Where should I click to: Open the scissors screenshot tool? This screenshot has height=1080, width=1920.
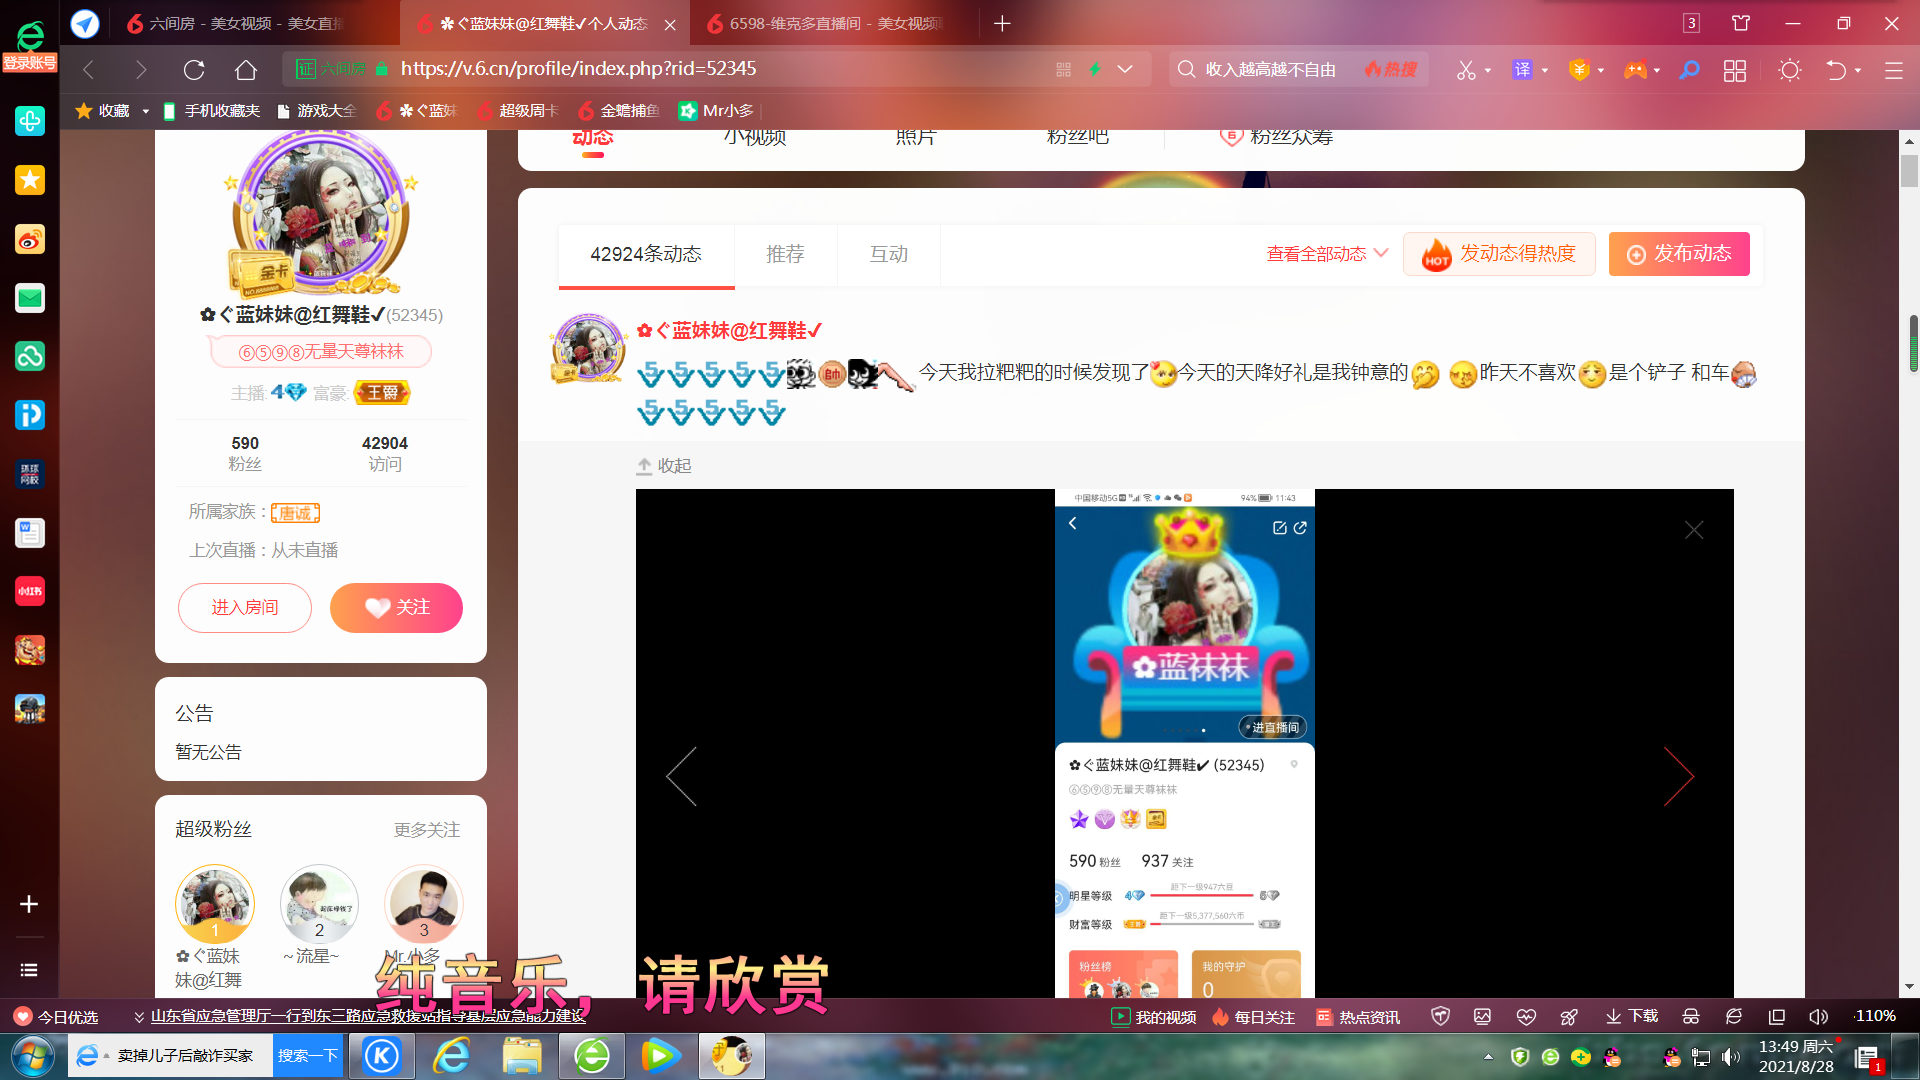point(1466,70)
